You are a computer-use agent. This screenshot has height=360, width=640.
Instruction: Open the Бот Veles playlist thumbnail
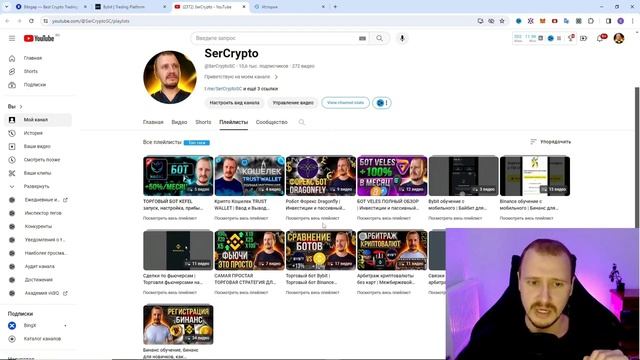pyautogui.click(x=392, y=176)
